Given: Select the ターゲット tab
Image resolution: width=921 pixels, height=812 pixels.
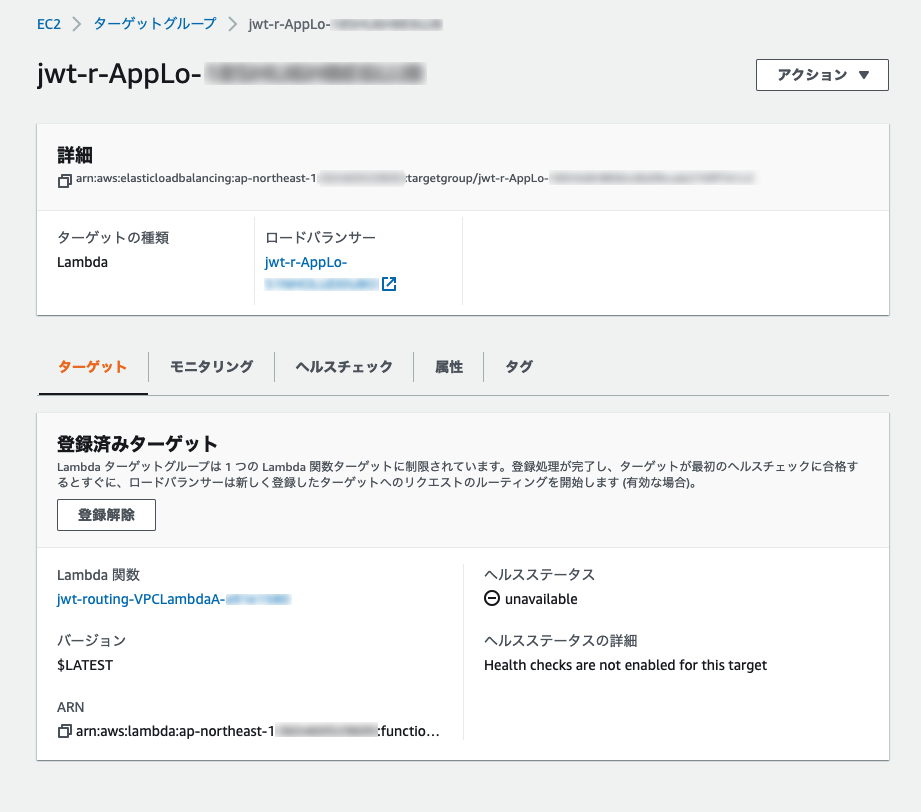Looking at the screenshot, I should pos(93,367).
